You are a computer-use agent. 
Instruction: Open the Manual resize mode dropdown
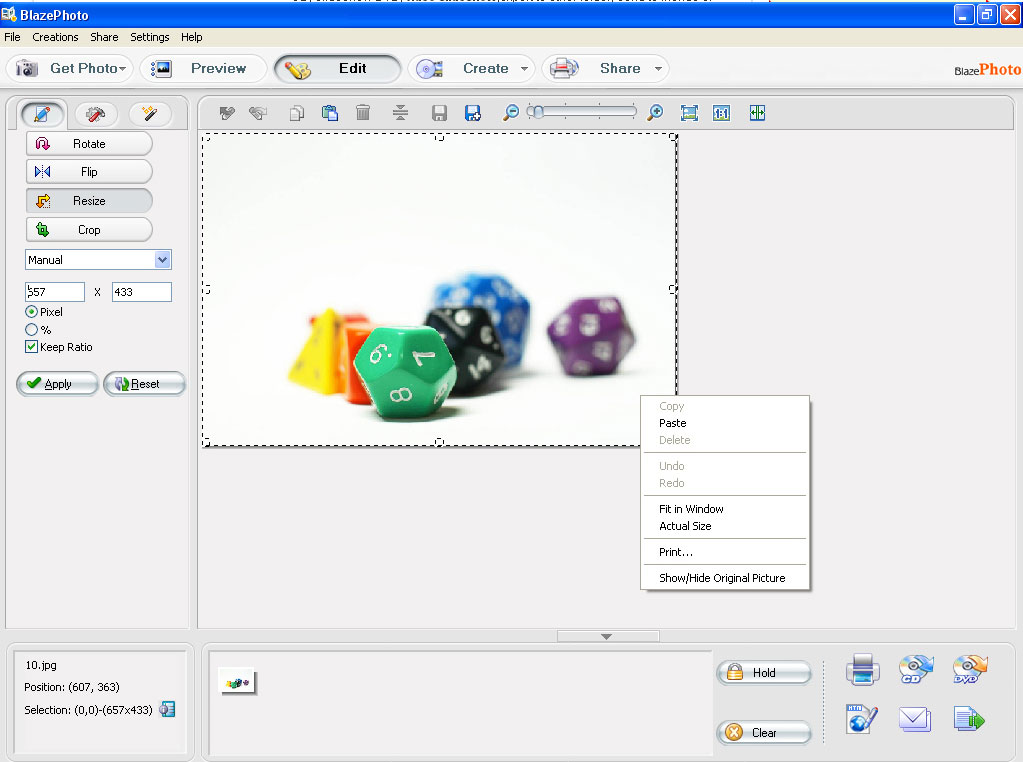coord(162,260)
